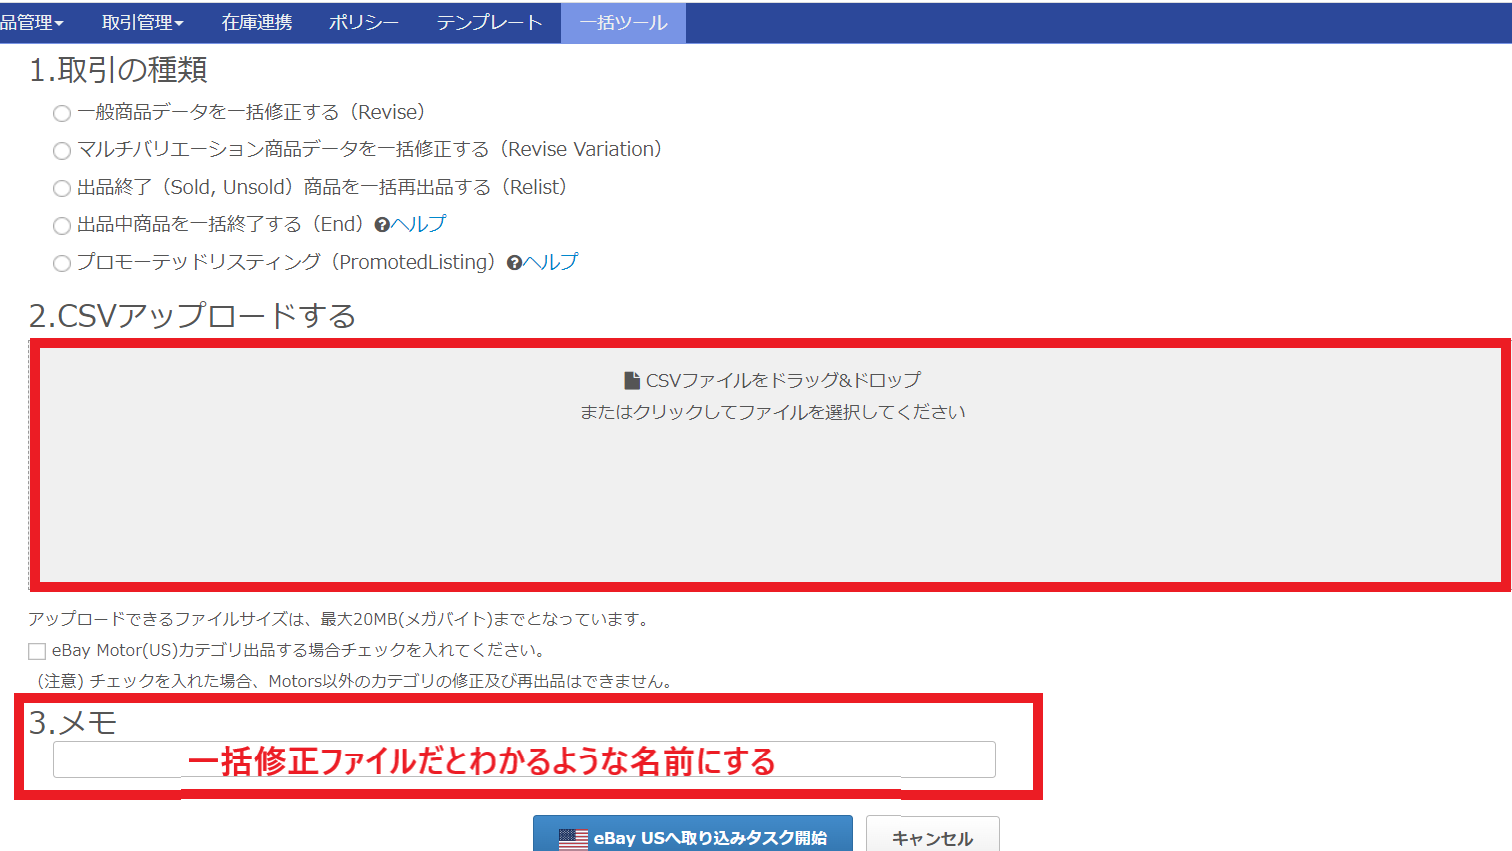Click the キャンセル button
The image size is (1512, 851).
pyautogui.click(x=933, y=833)
